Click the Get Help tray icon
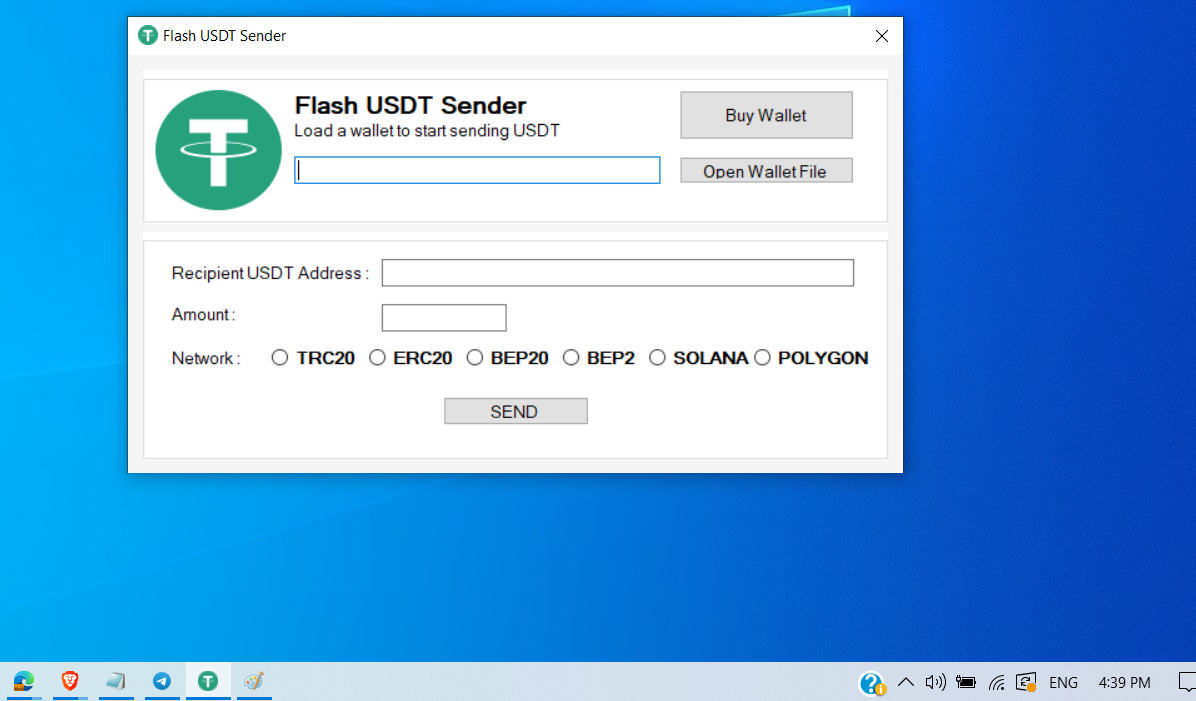 872,683
